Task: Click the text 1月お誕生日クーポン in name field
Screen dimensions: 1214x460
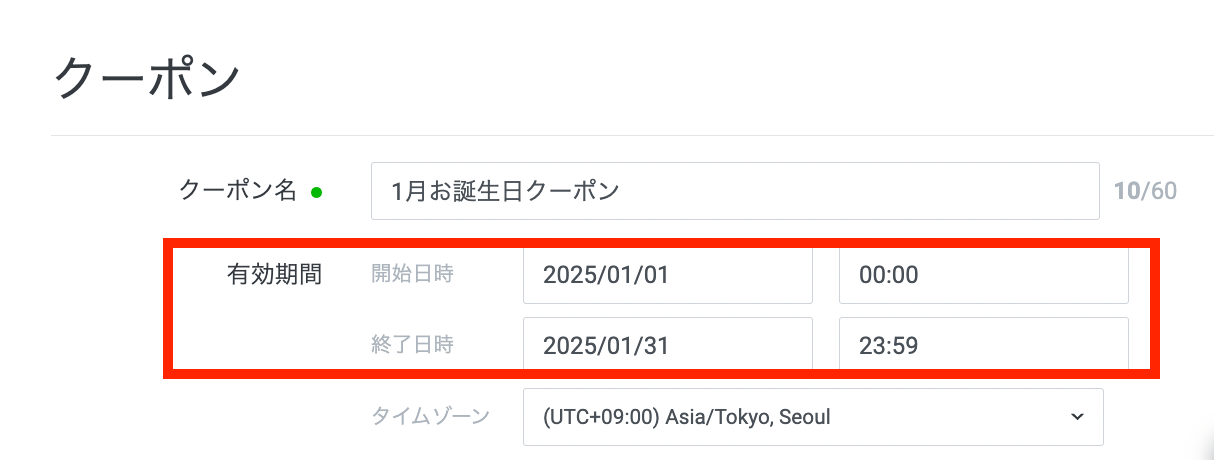Action: pos(506,191)
